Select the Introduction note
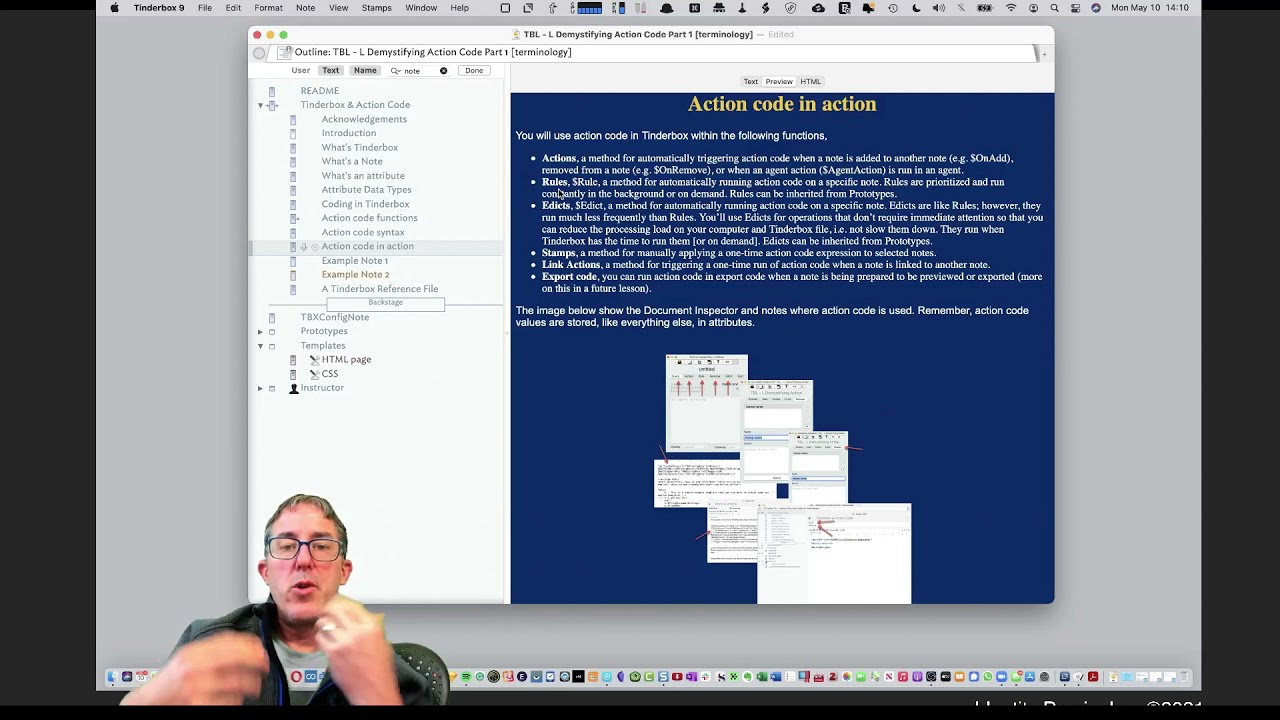 pos(349,133)
